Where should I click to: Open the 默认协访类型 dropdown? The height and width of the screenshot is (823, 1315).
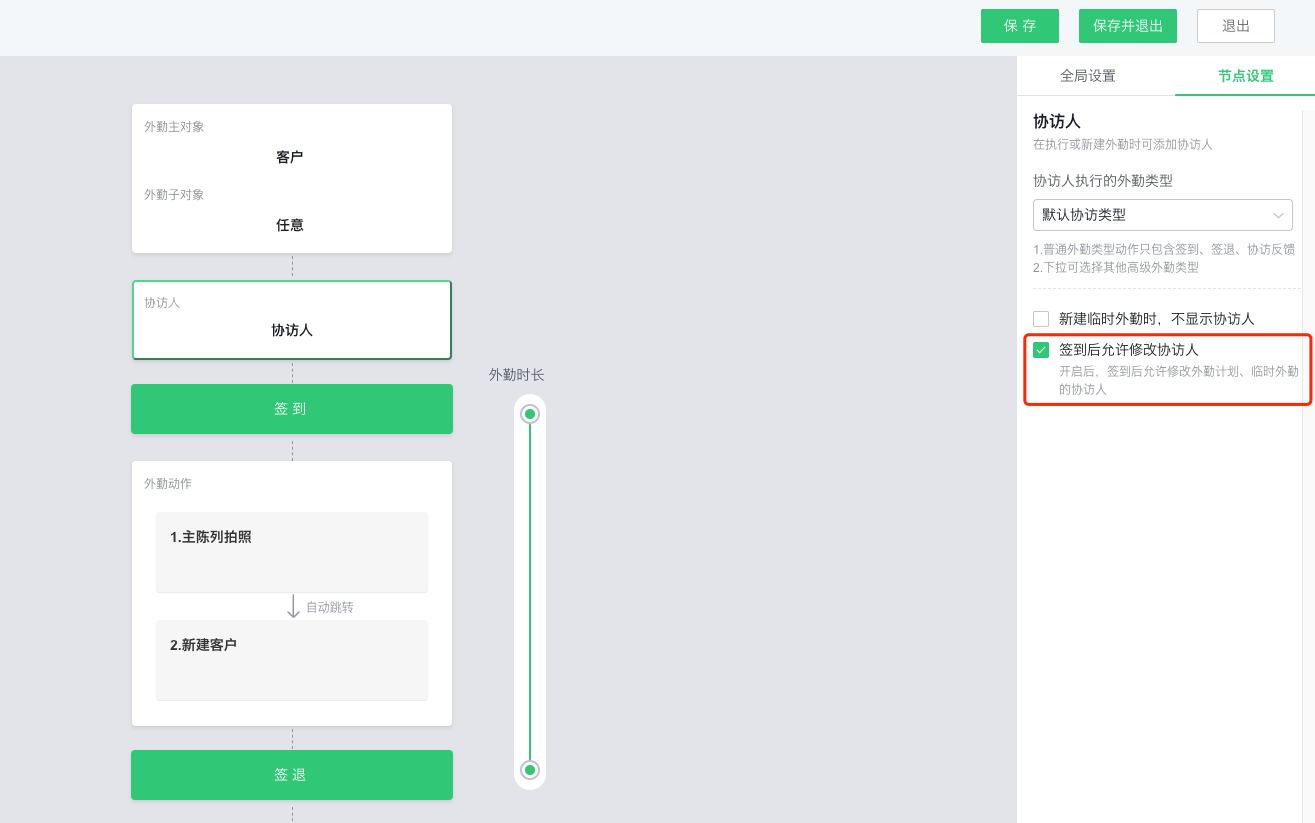click(1162, 215)
